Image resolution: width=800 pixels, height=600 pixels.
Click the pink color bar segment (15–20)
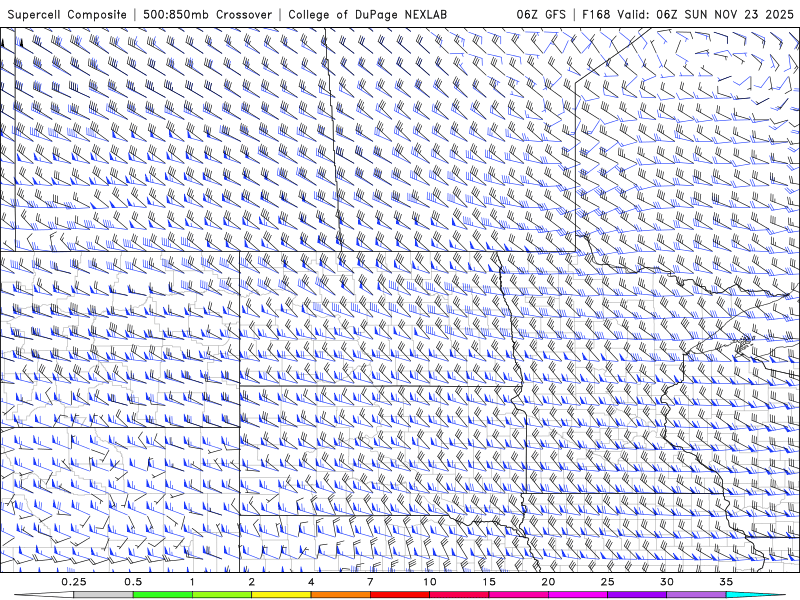518,595
